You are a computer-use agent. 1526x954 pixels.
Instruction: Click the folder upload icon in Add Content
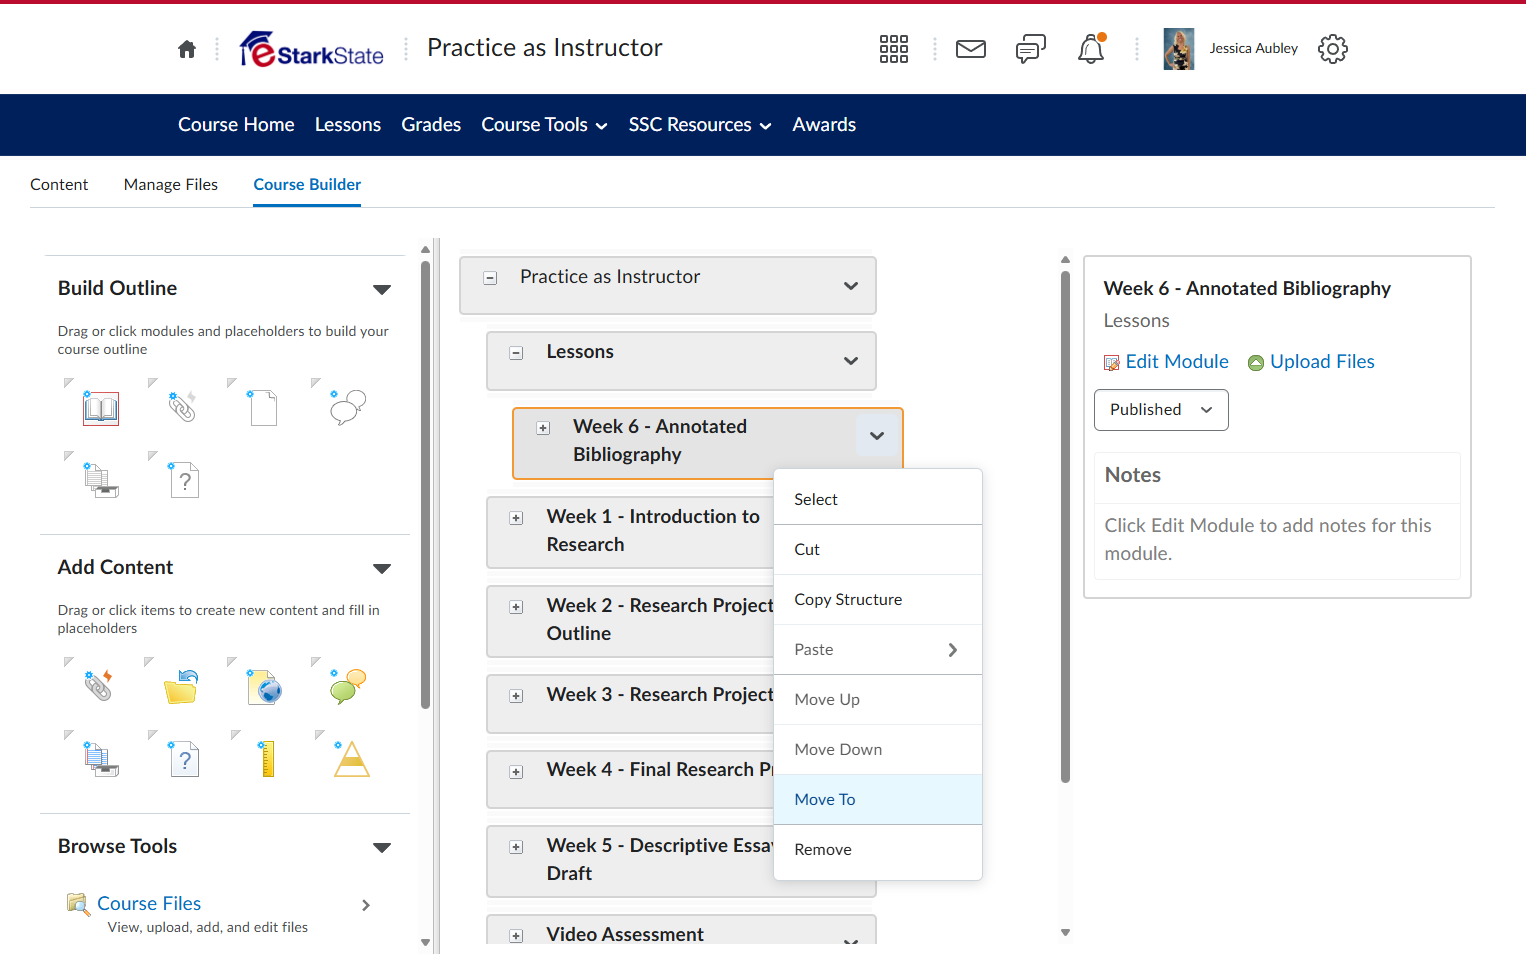[182, 686]
